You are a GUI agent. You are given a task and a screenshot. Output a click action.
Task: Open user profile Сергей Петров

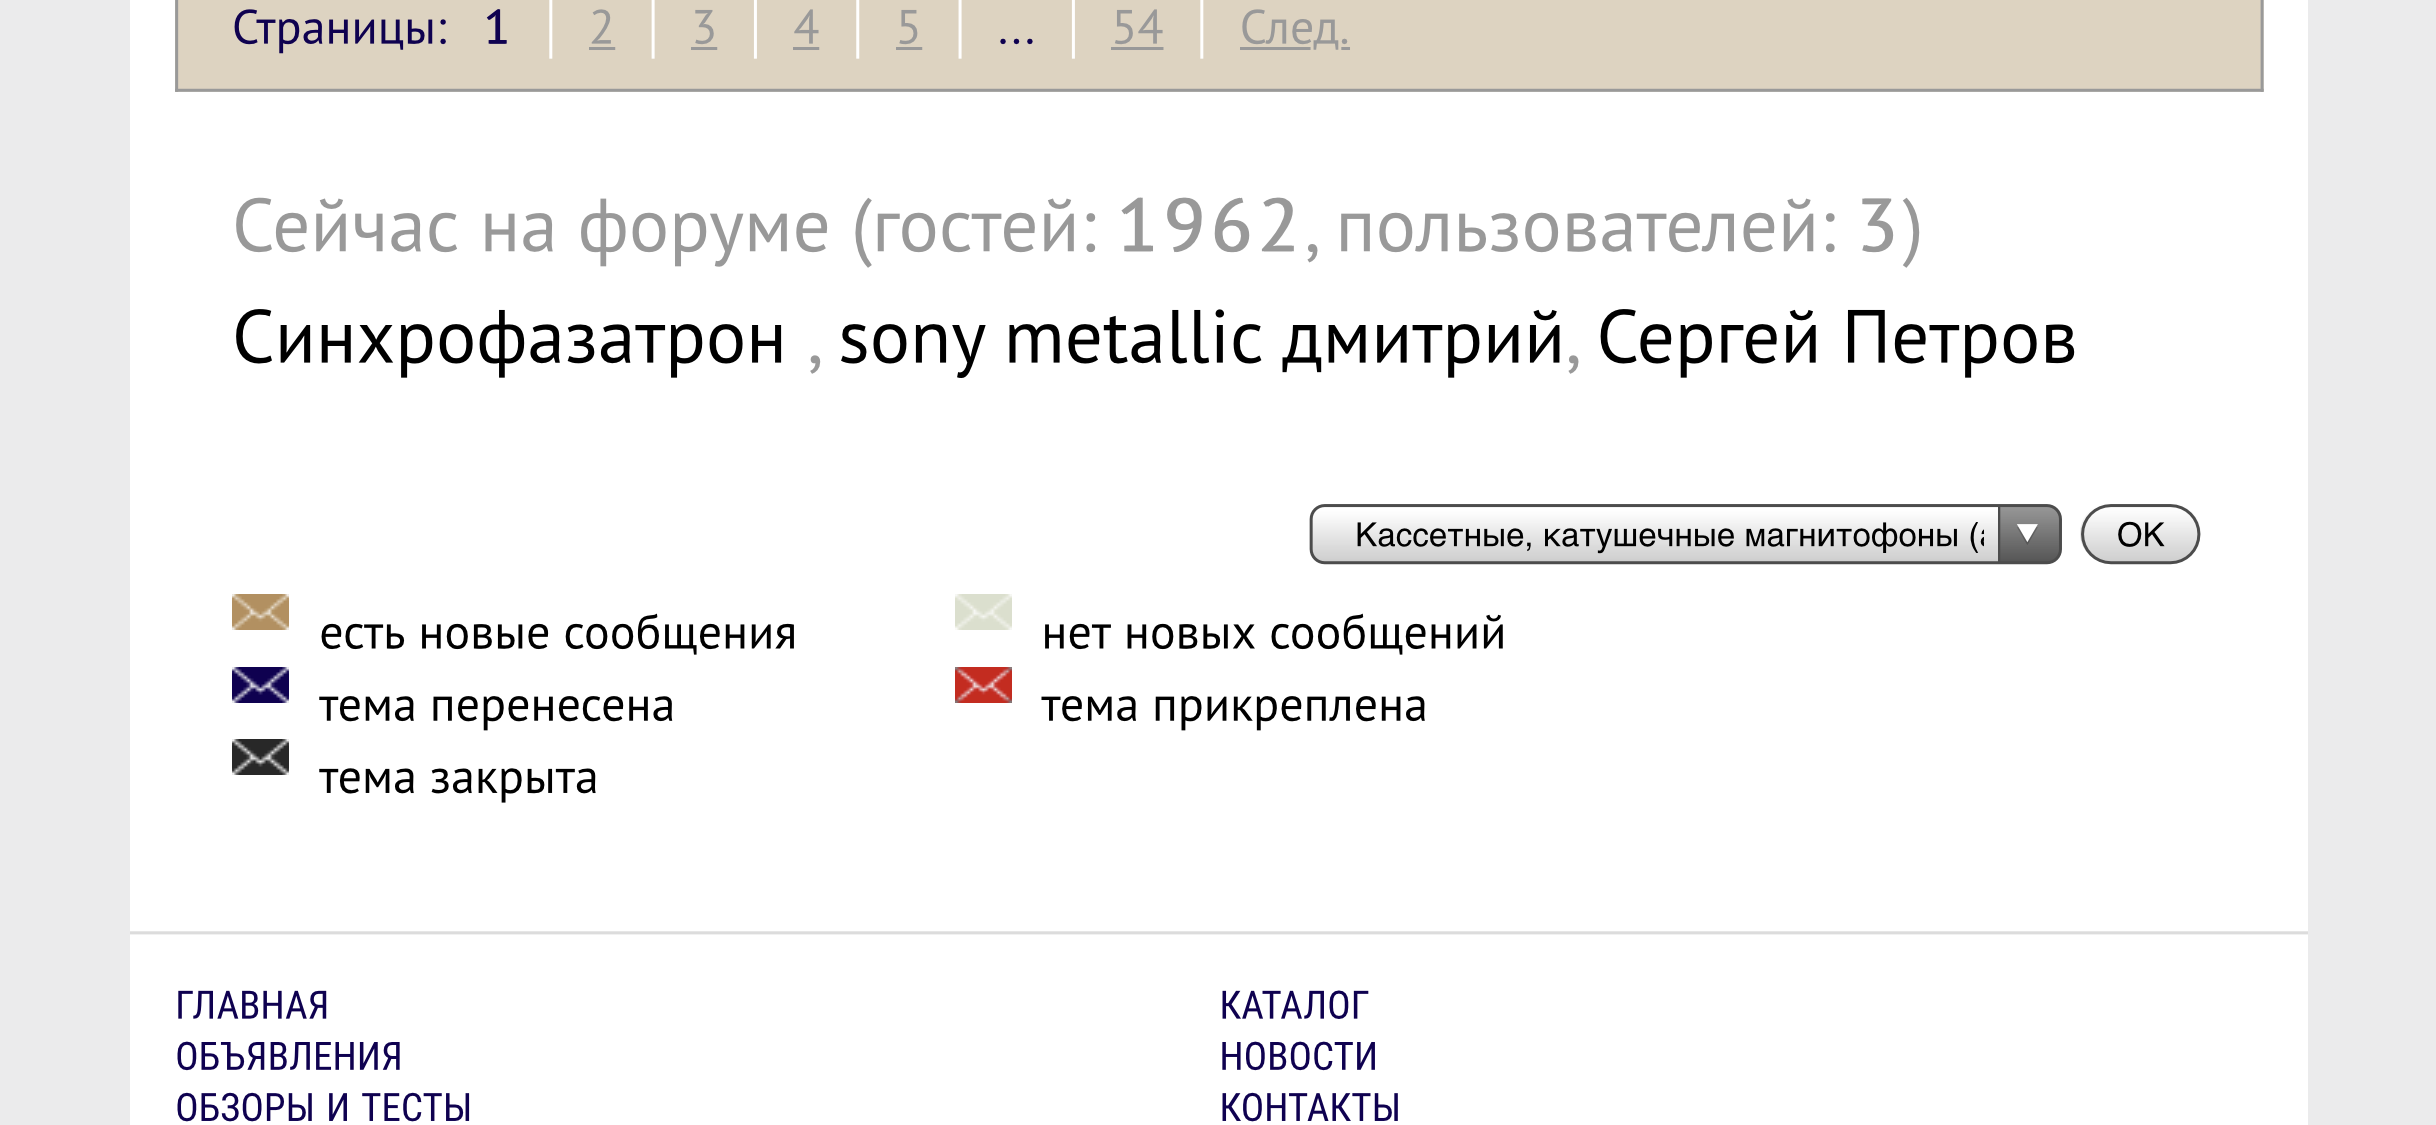(x=1836, y=338)
